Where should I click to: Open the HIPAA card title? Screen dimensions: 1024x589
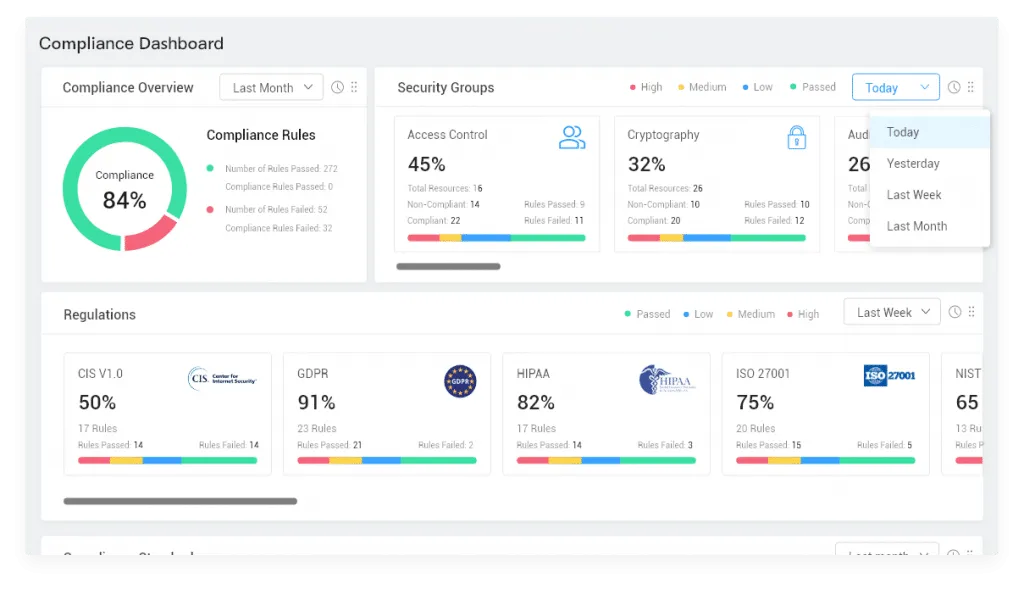tap(533, 374)
